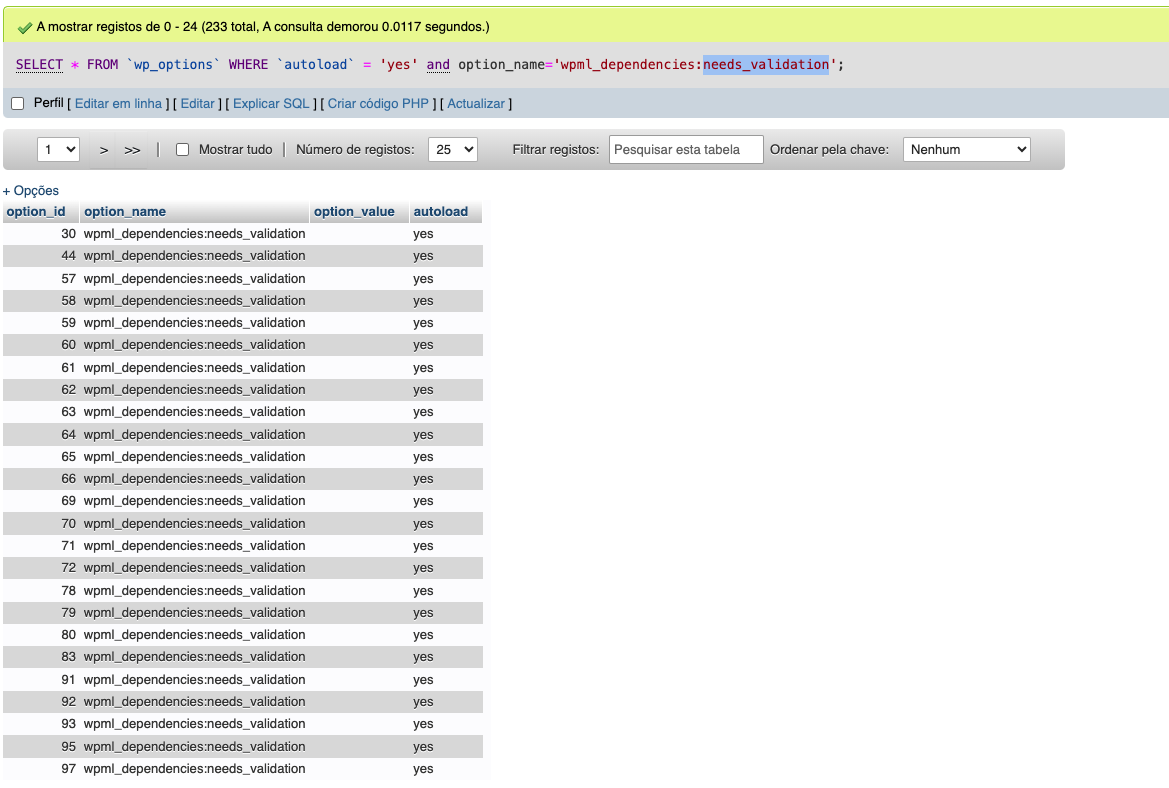
Task: Click option_name in row with id 66
Action: coord(195,479)
